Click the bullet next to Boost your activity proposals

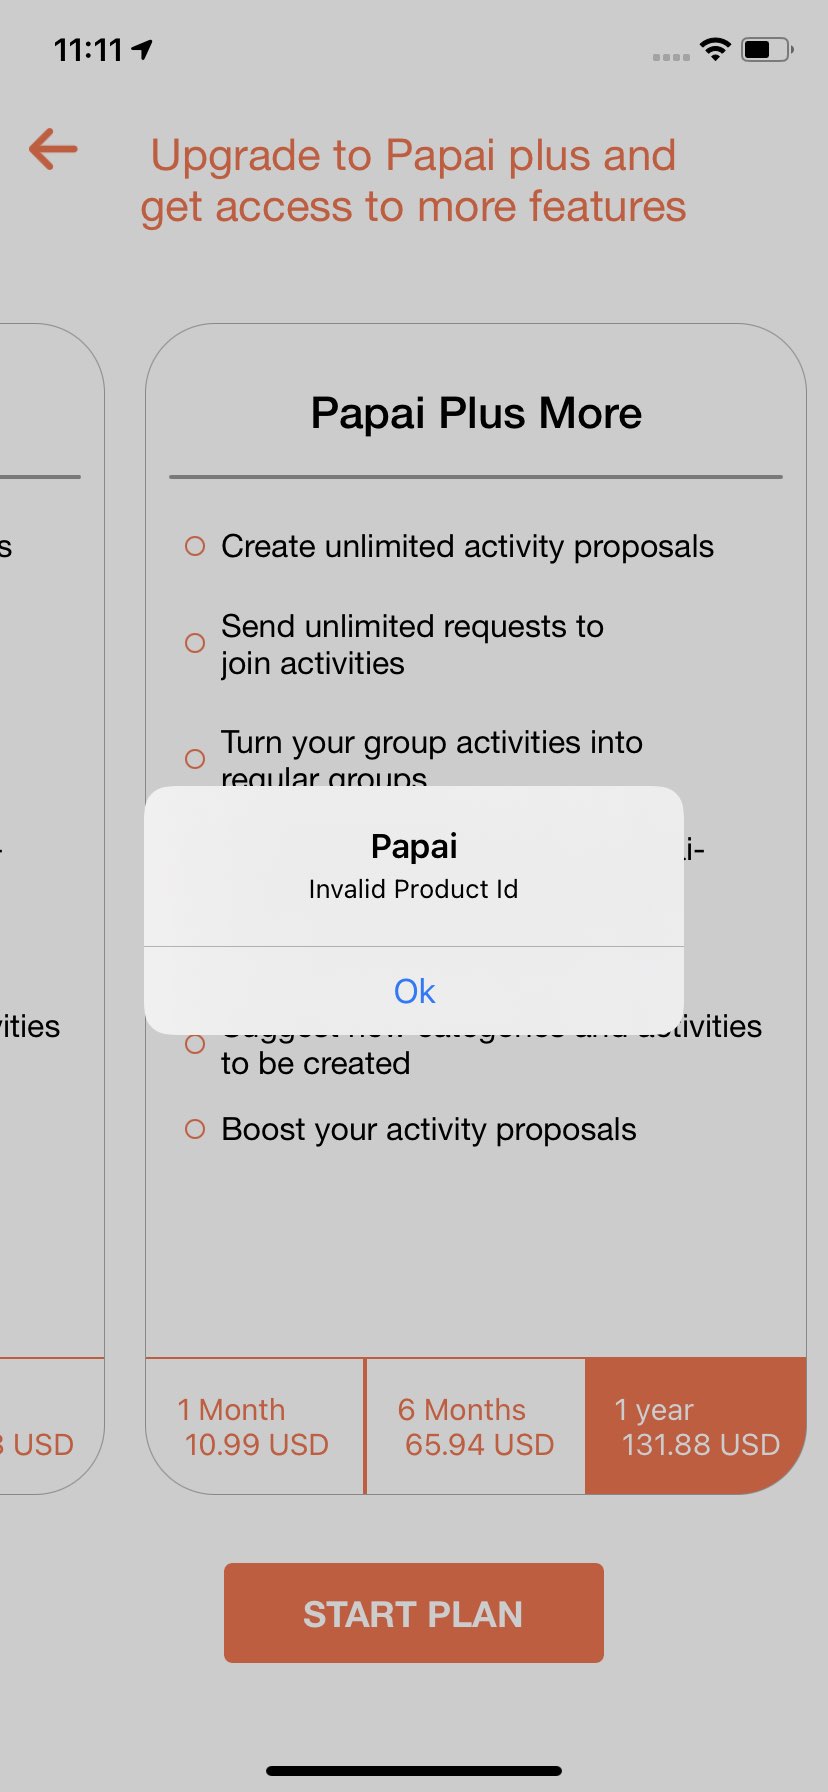(195, 1129)
